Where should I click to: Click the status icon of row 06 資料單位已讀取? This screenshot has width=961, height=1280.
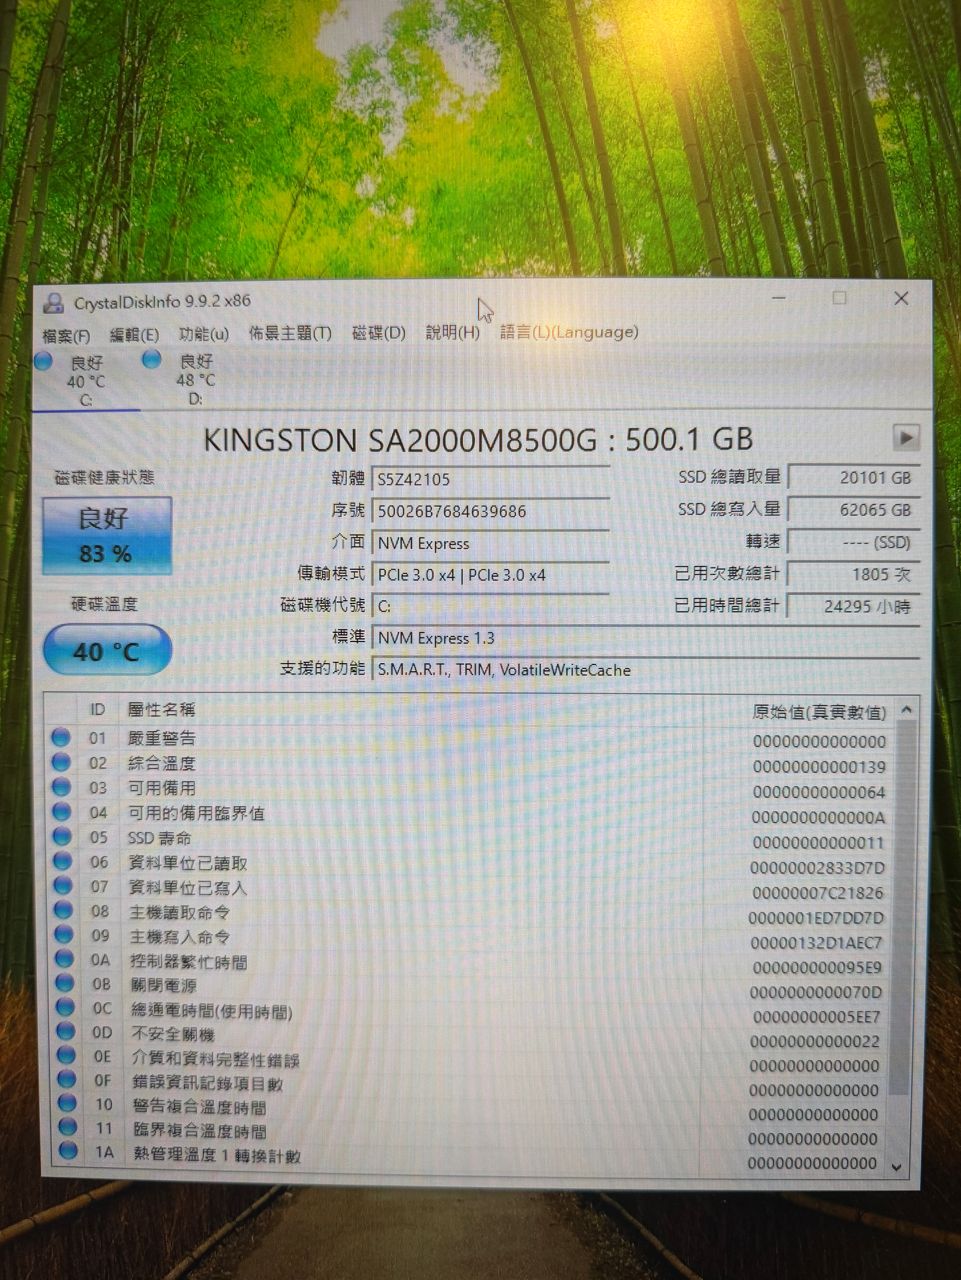(63, 861)
